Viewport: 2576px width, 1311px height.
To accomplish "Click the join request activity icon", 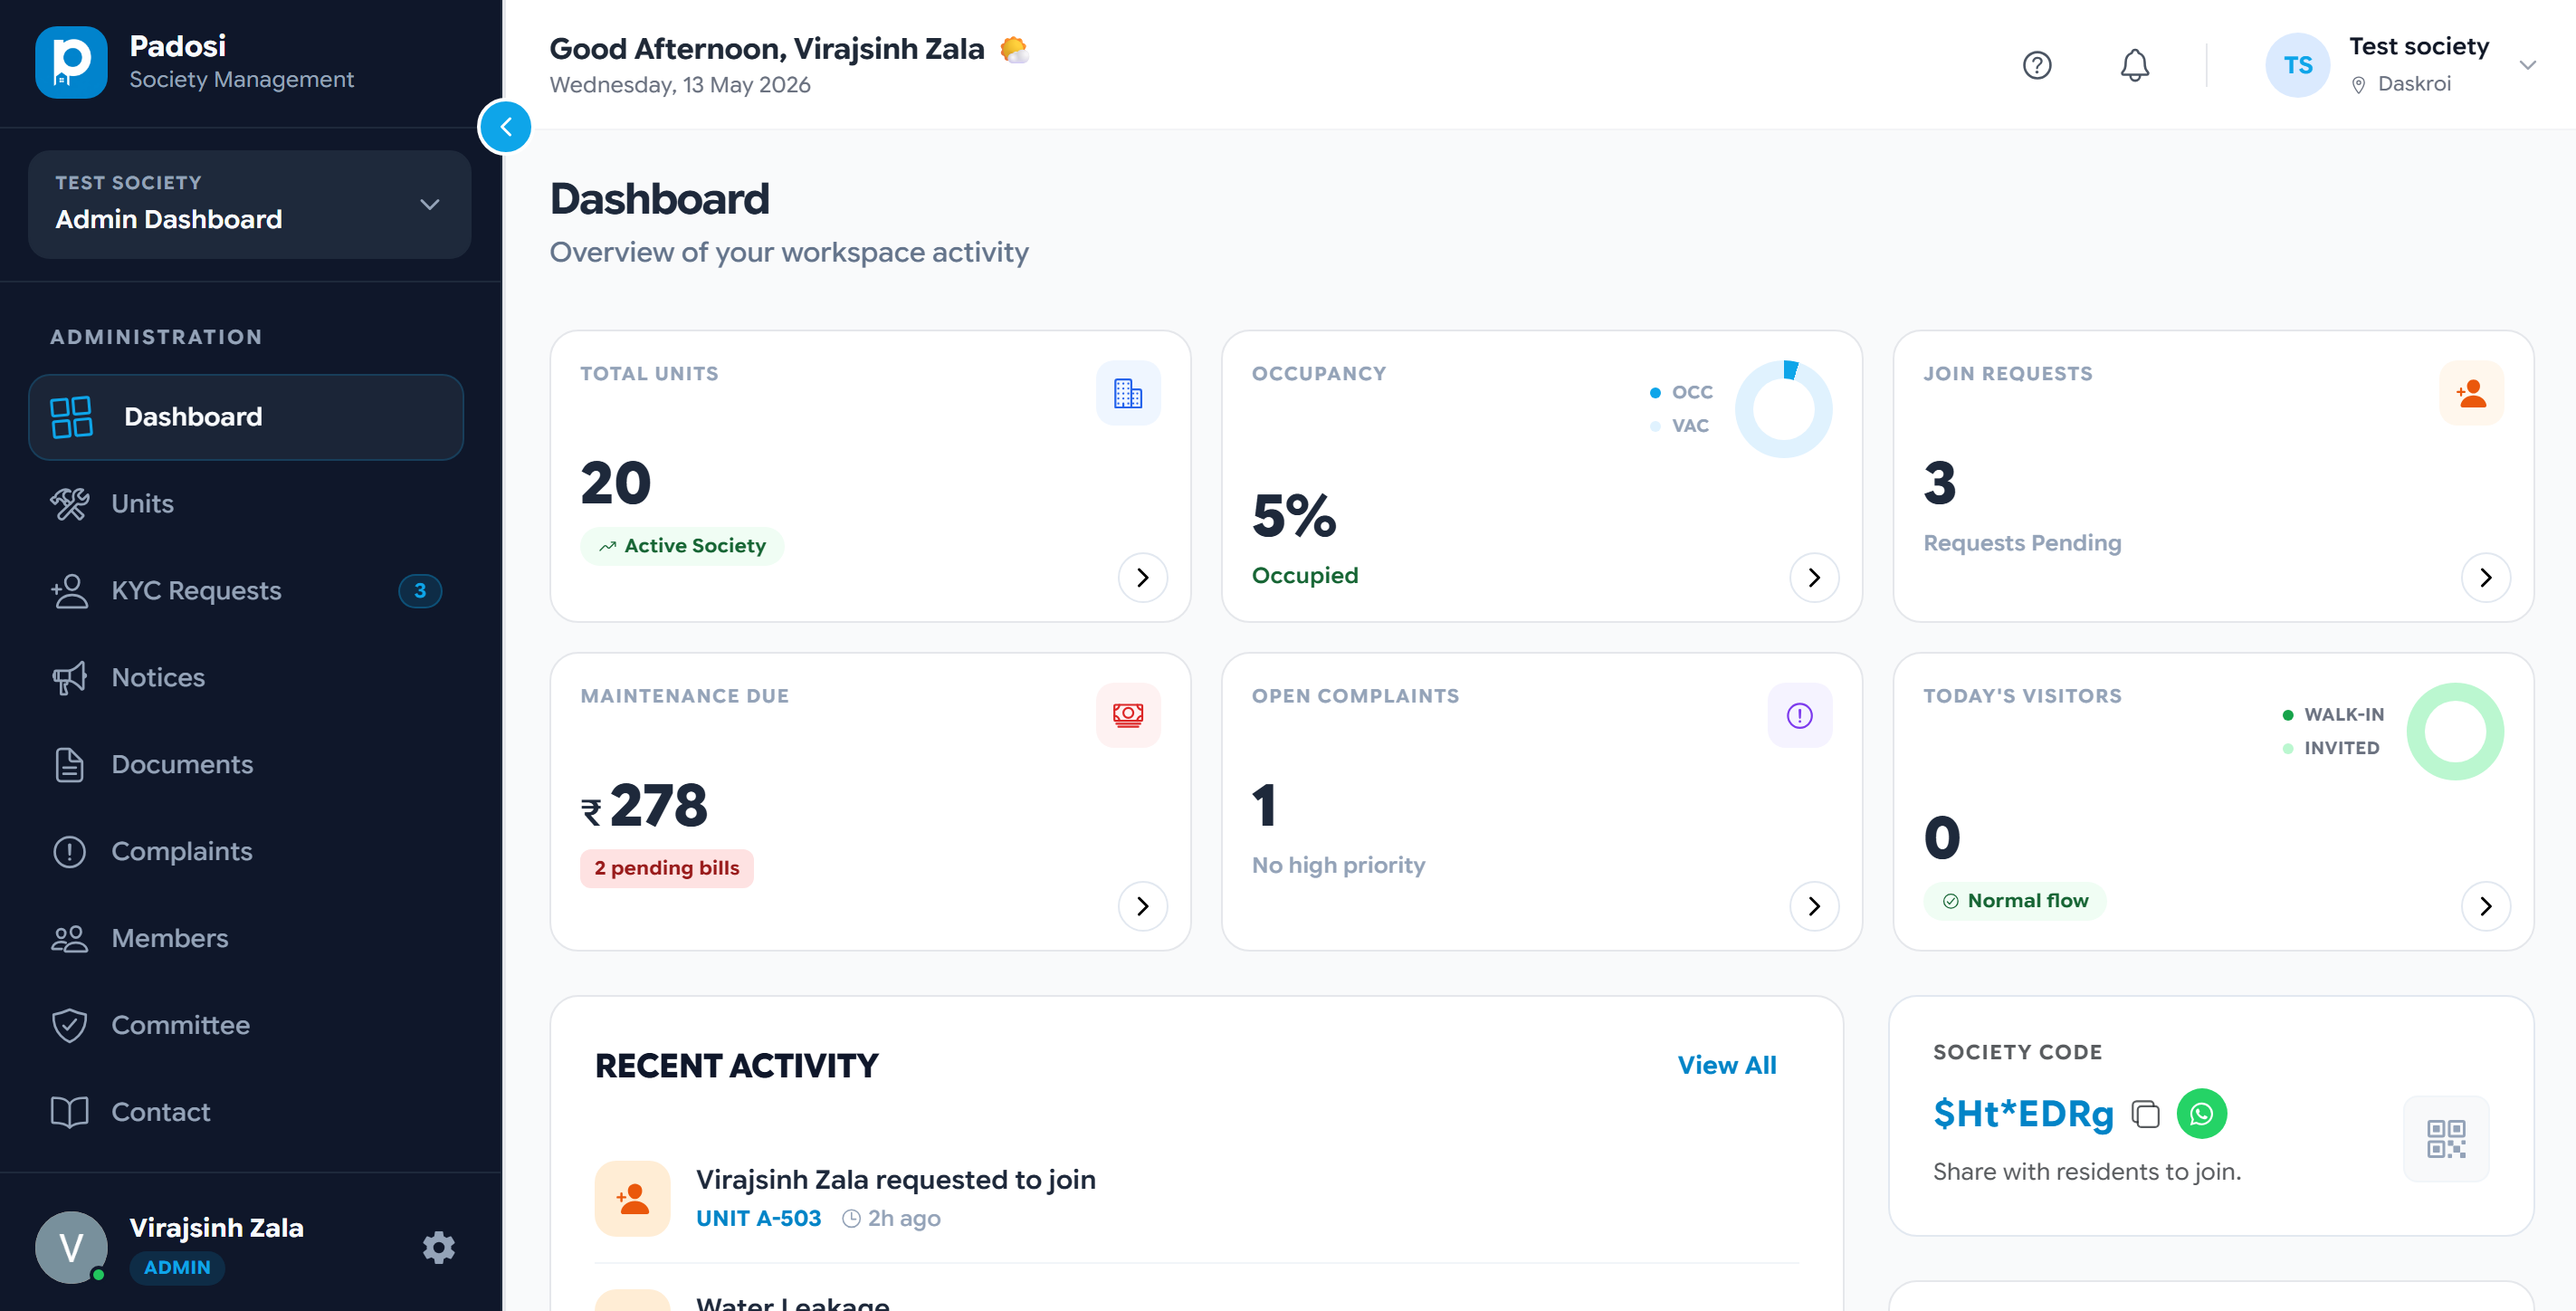I will click(632, 1198).
